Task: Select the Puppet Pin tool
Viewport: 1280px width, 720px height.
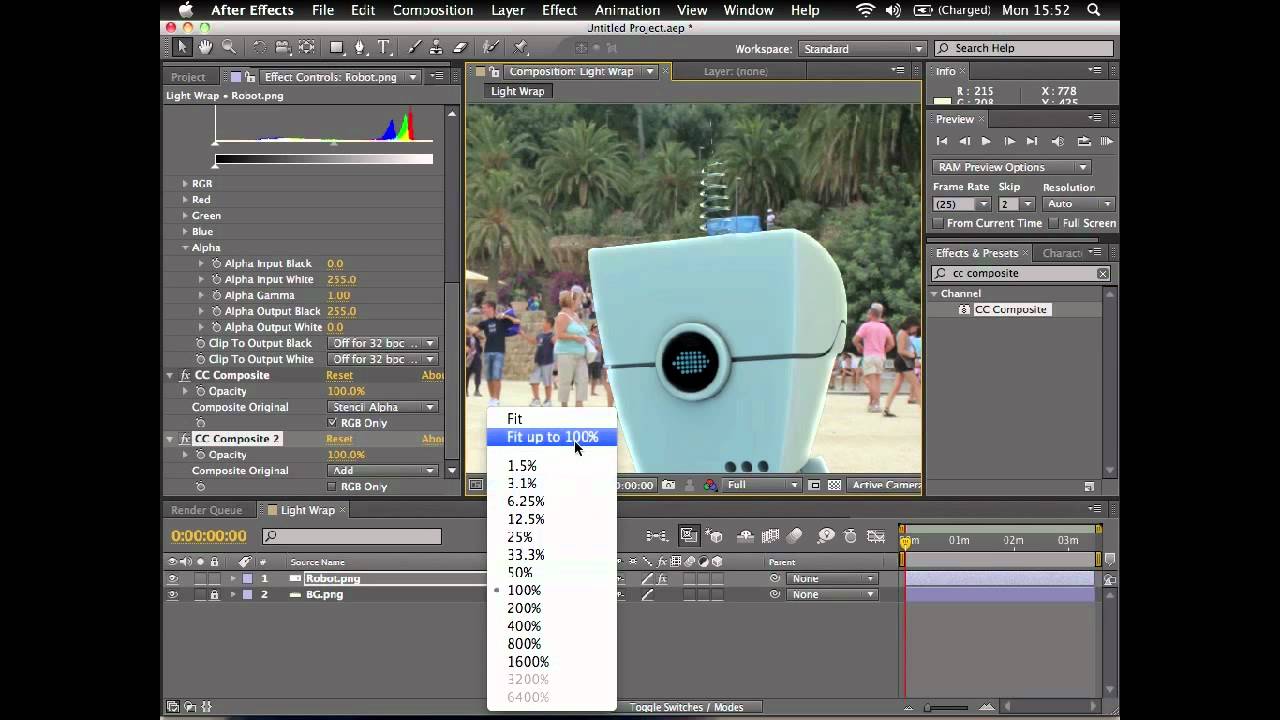Action: 521,47
